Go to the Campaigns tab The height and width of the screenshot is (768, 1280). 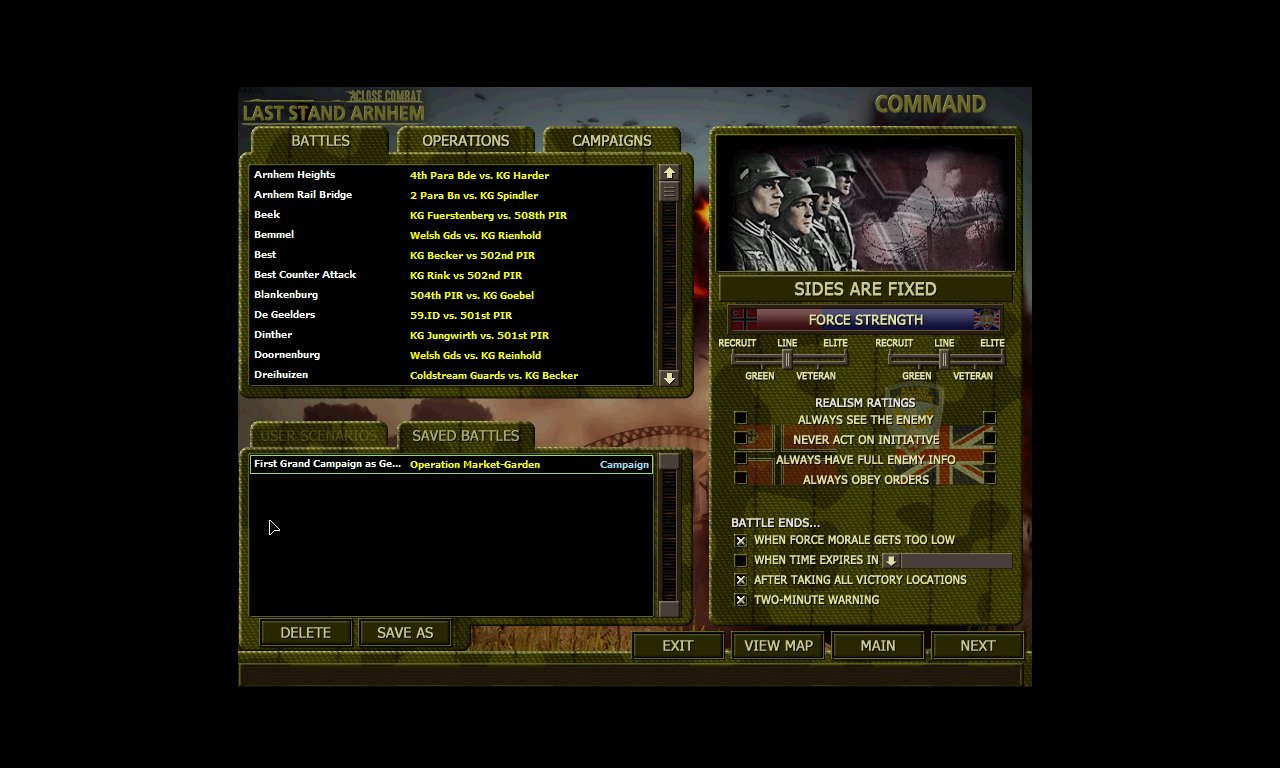612,141
